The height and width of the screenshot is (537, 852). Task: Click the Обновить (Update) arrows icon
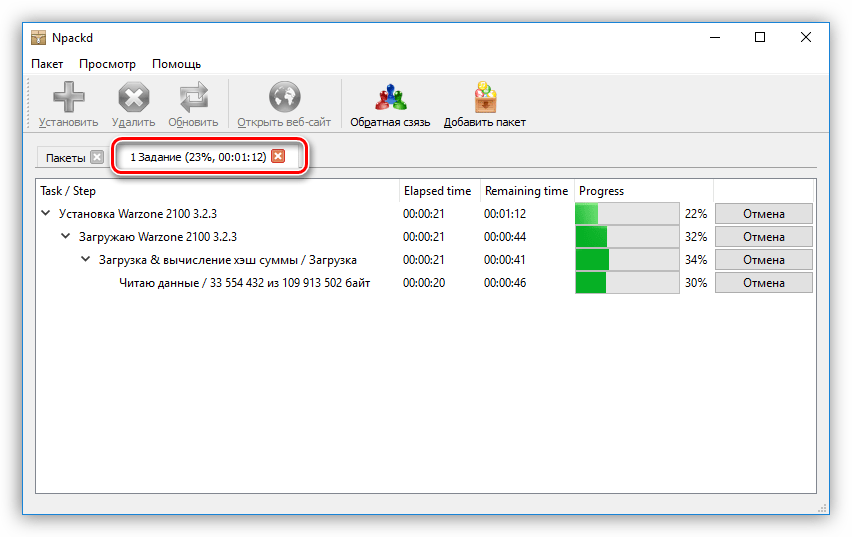193,98
